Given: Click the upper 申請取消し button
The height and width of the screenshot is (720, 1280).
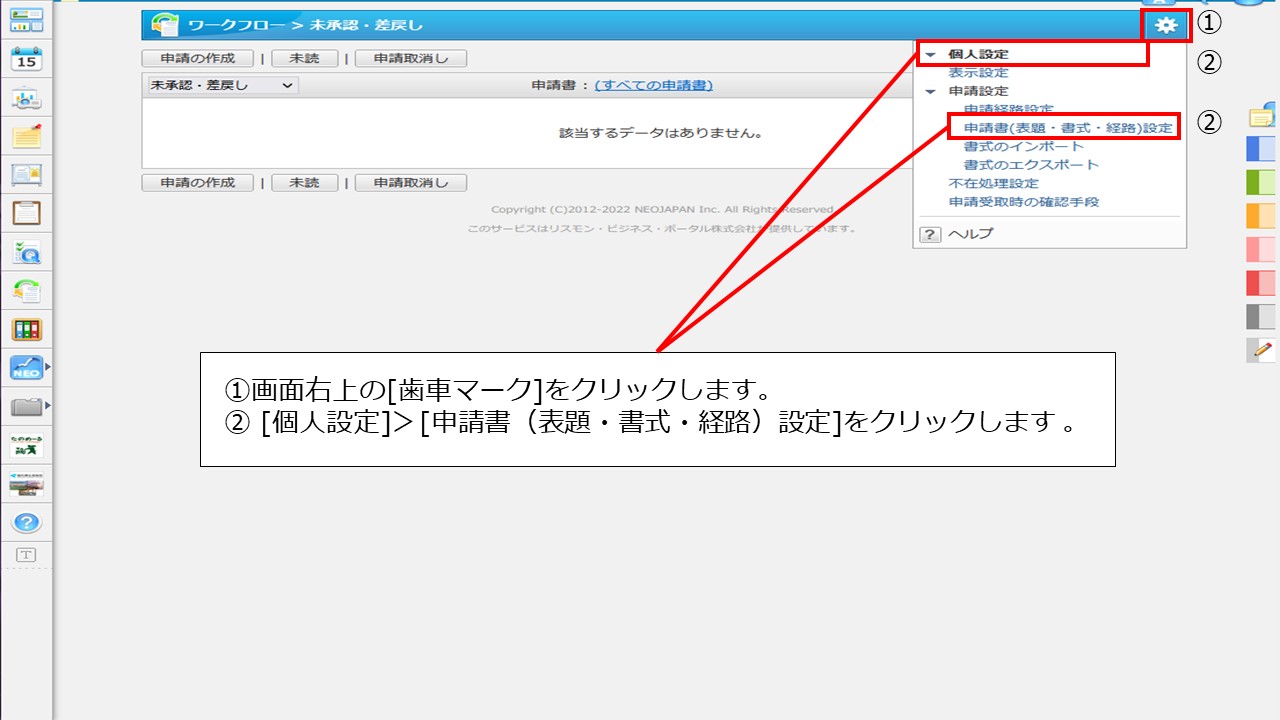Looking at the screenshot, I should pos(411,59).
